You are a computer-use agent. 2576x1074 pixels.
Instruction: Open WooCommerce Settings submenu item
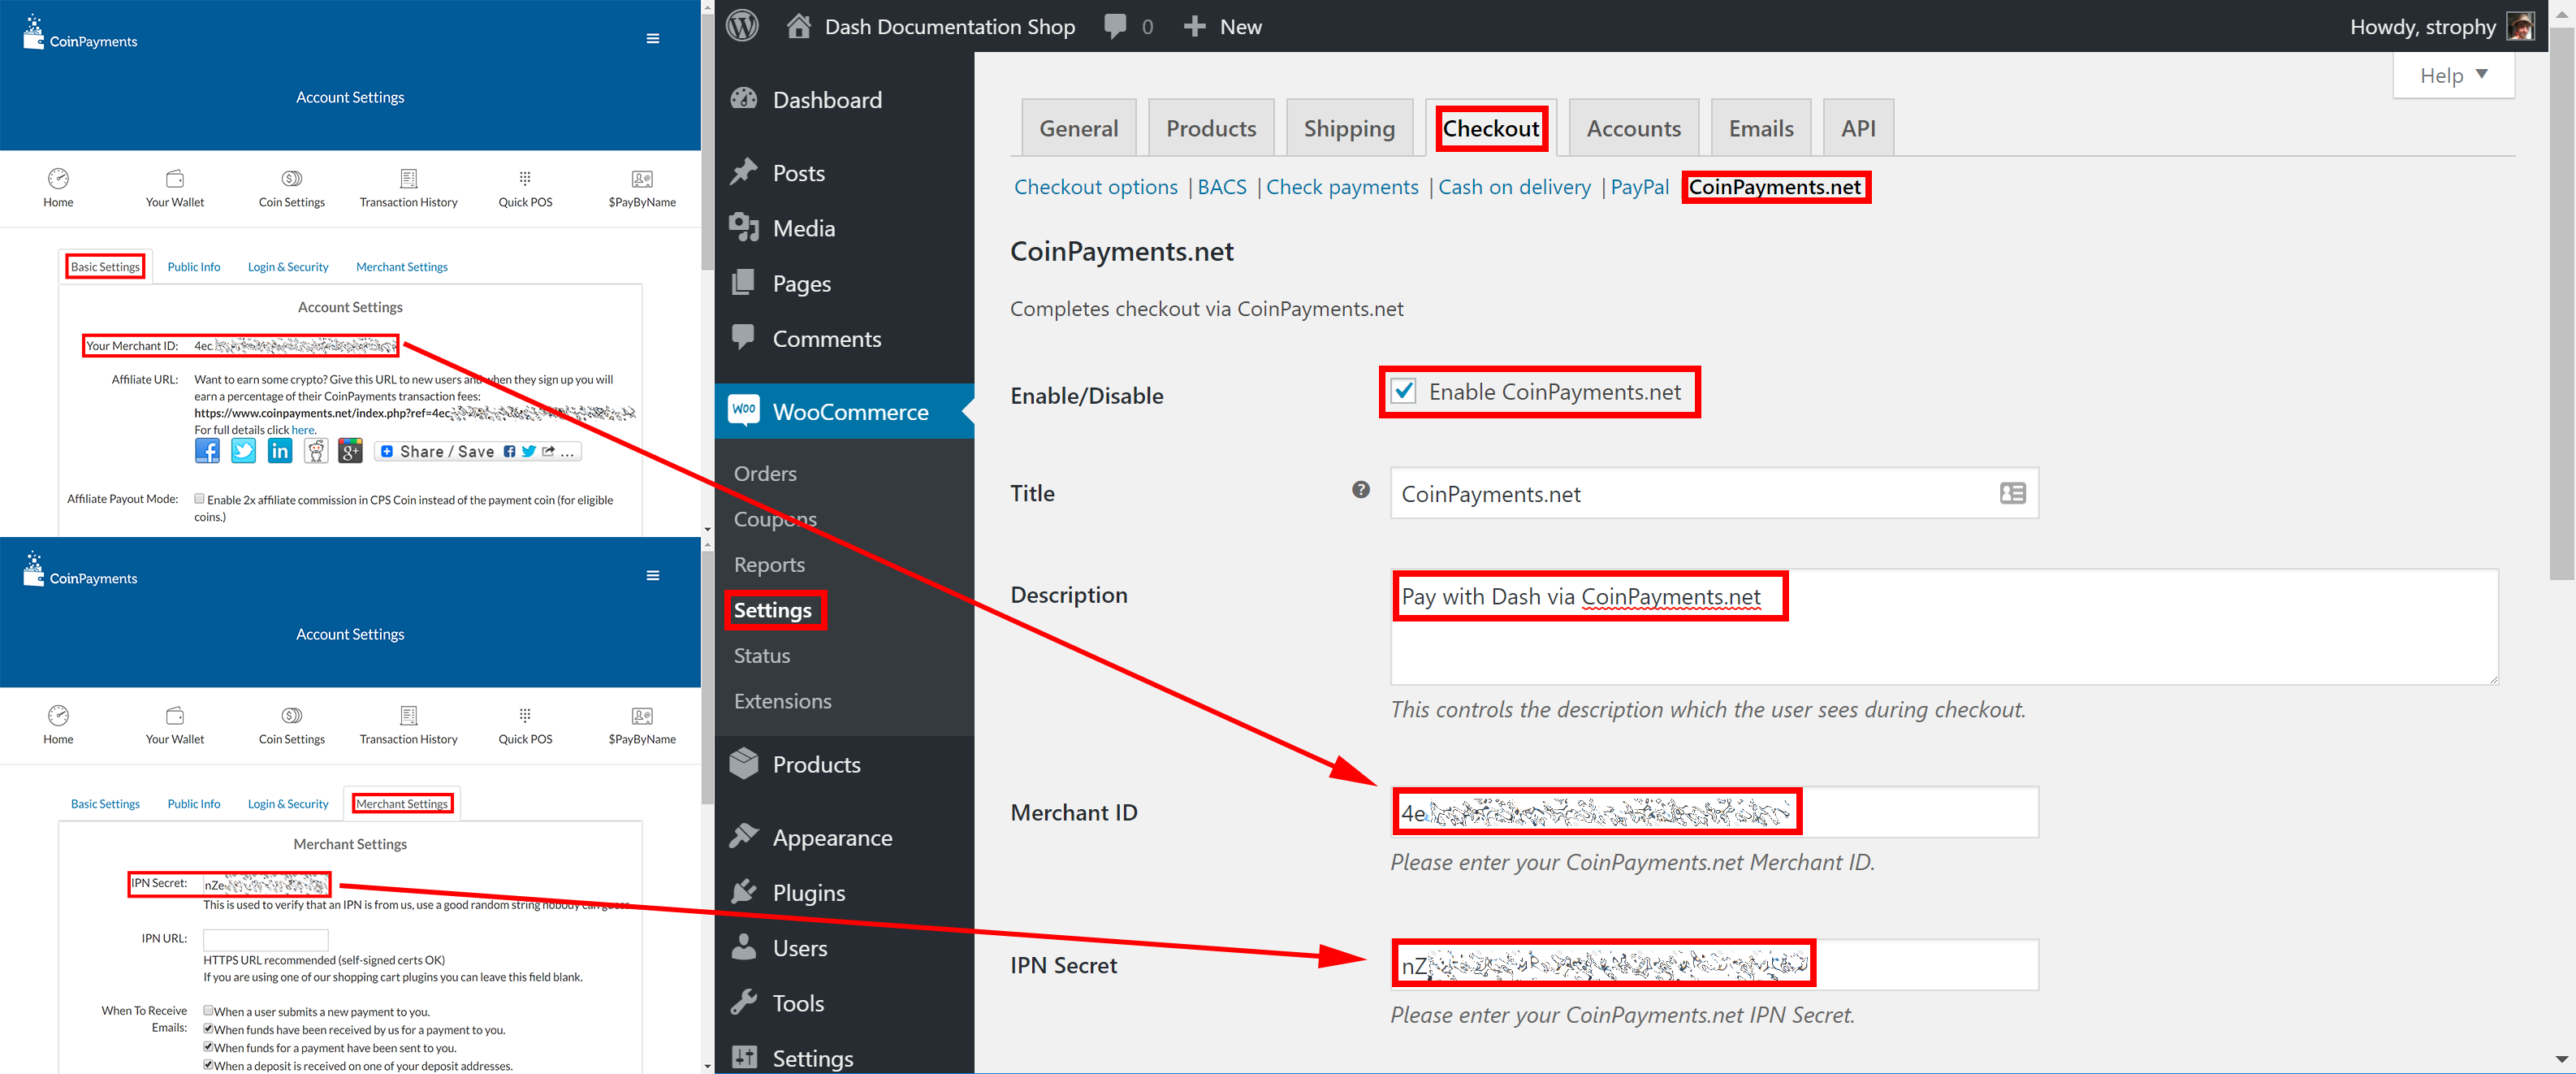[x=773, y=610]
